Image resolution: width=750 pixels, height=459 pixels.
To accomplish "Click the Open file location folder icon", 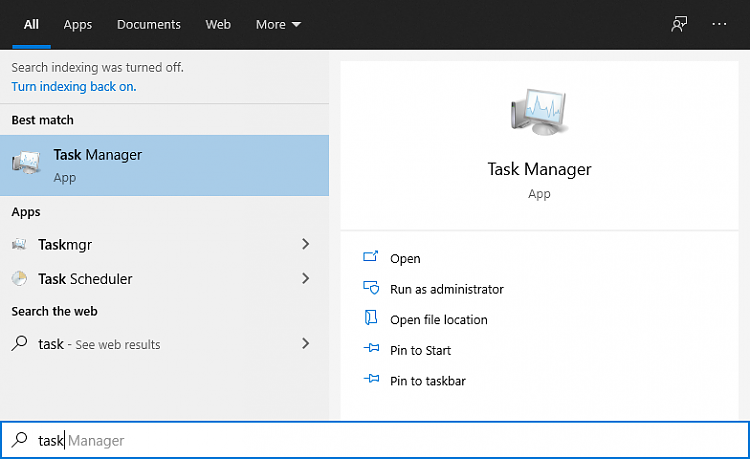I will click(x=371, y=318).
